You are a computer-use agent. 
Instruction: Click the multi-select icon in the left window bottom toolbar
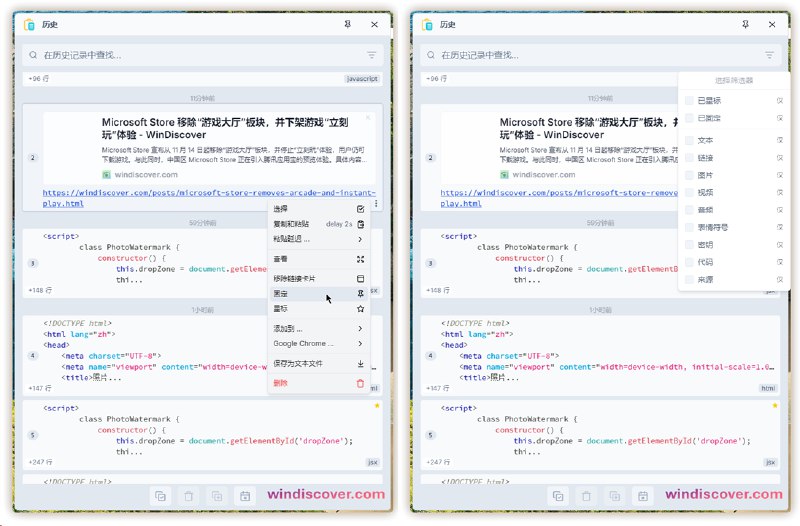click(x=160, y=496)
